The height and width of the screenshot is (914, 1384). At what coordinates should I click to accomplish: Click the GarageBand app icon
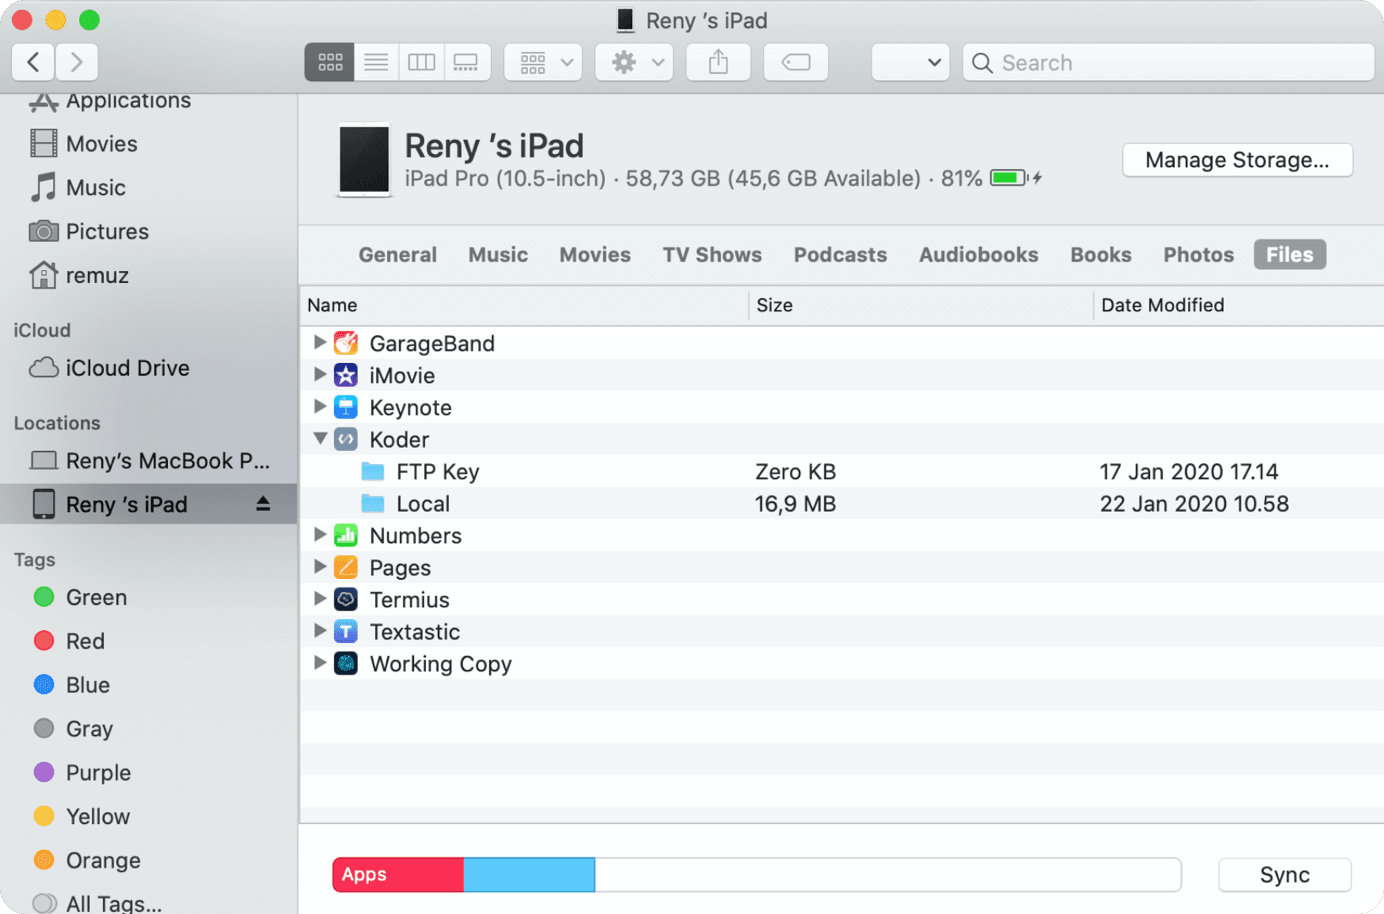pos(346,343)
